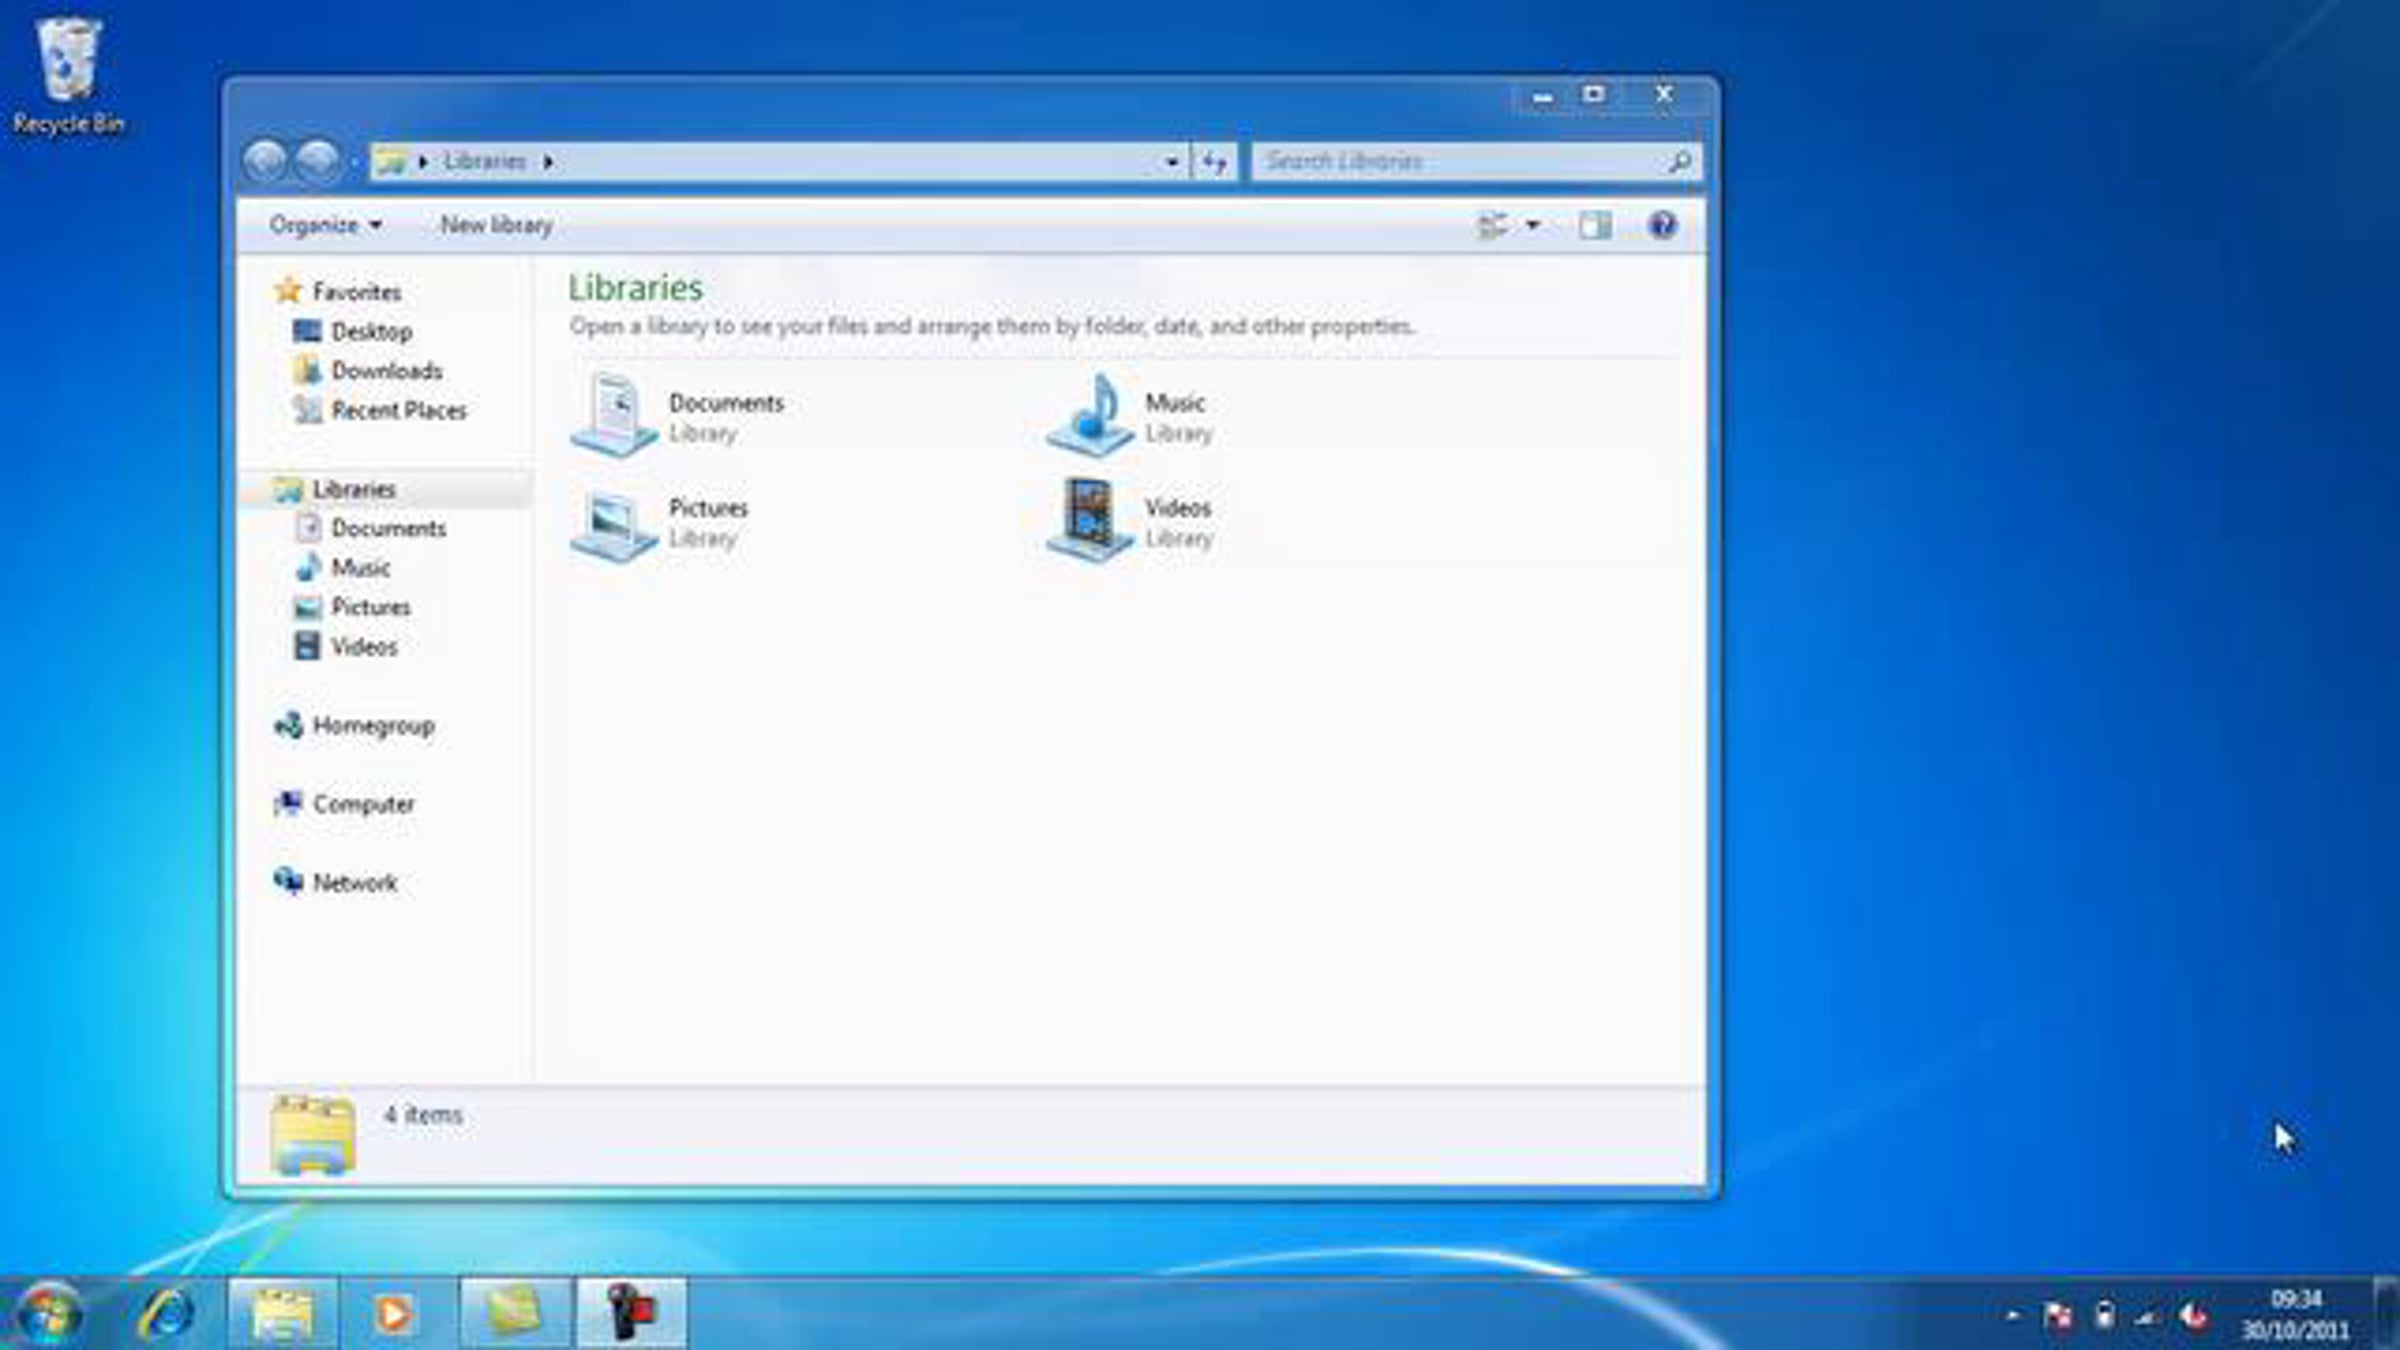Screen dimensions: 2400x1350
Task: Open Homegroup in the navigation pane
Action: 373,726
